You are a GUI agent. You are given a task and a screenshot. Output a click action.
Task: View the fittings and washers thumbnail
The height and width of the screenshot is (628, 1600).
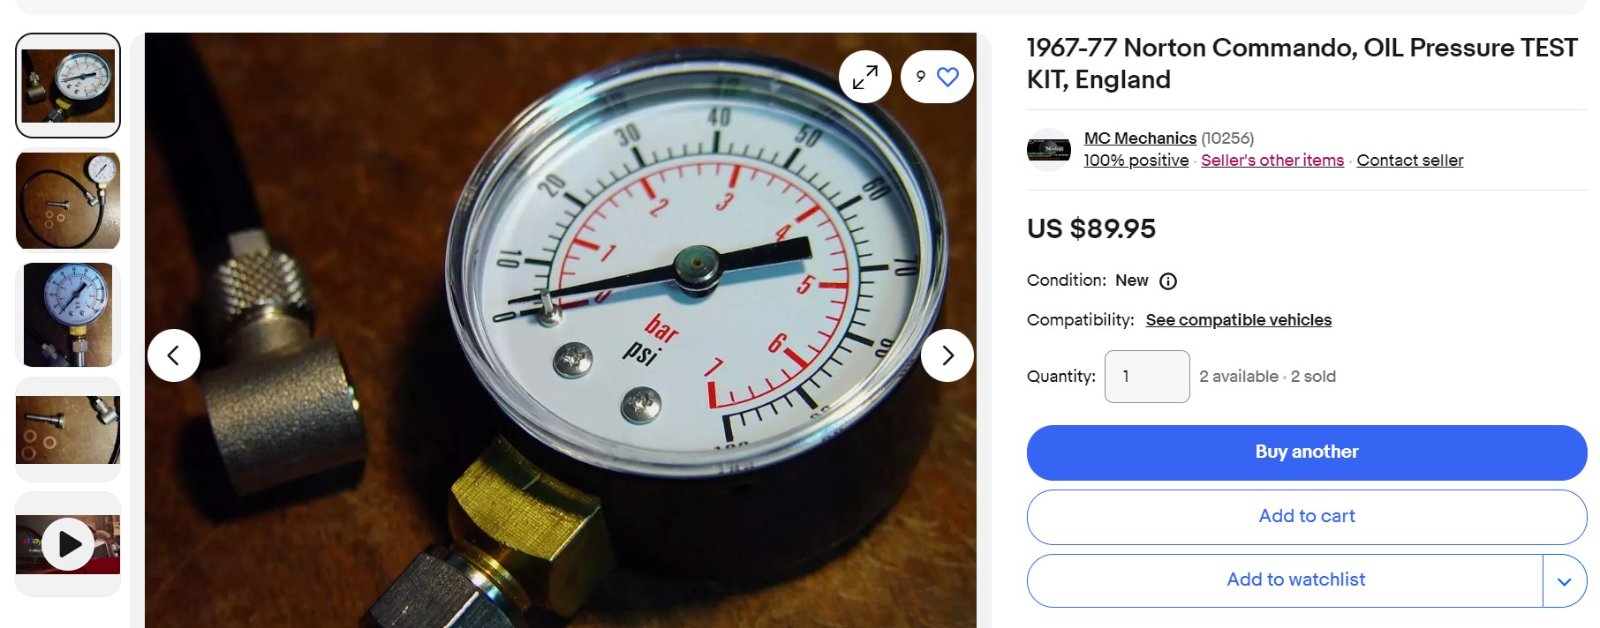[x=68, y=430]
